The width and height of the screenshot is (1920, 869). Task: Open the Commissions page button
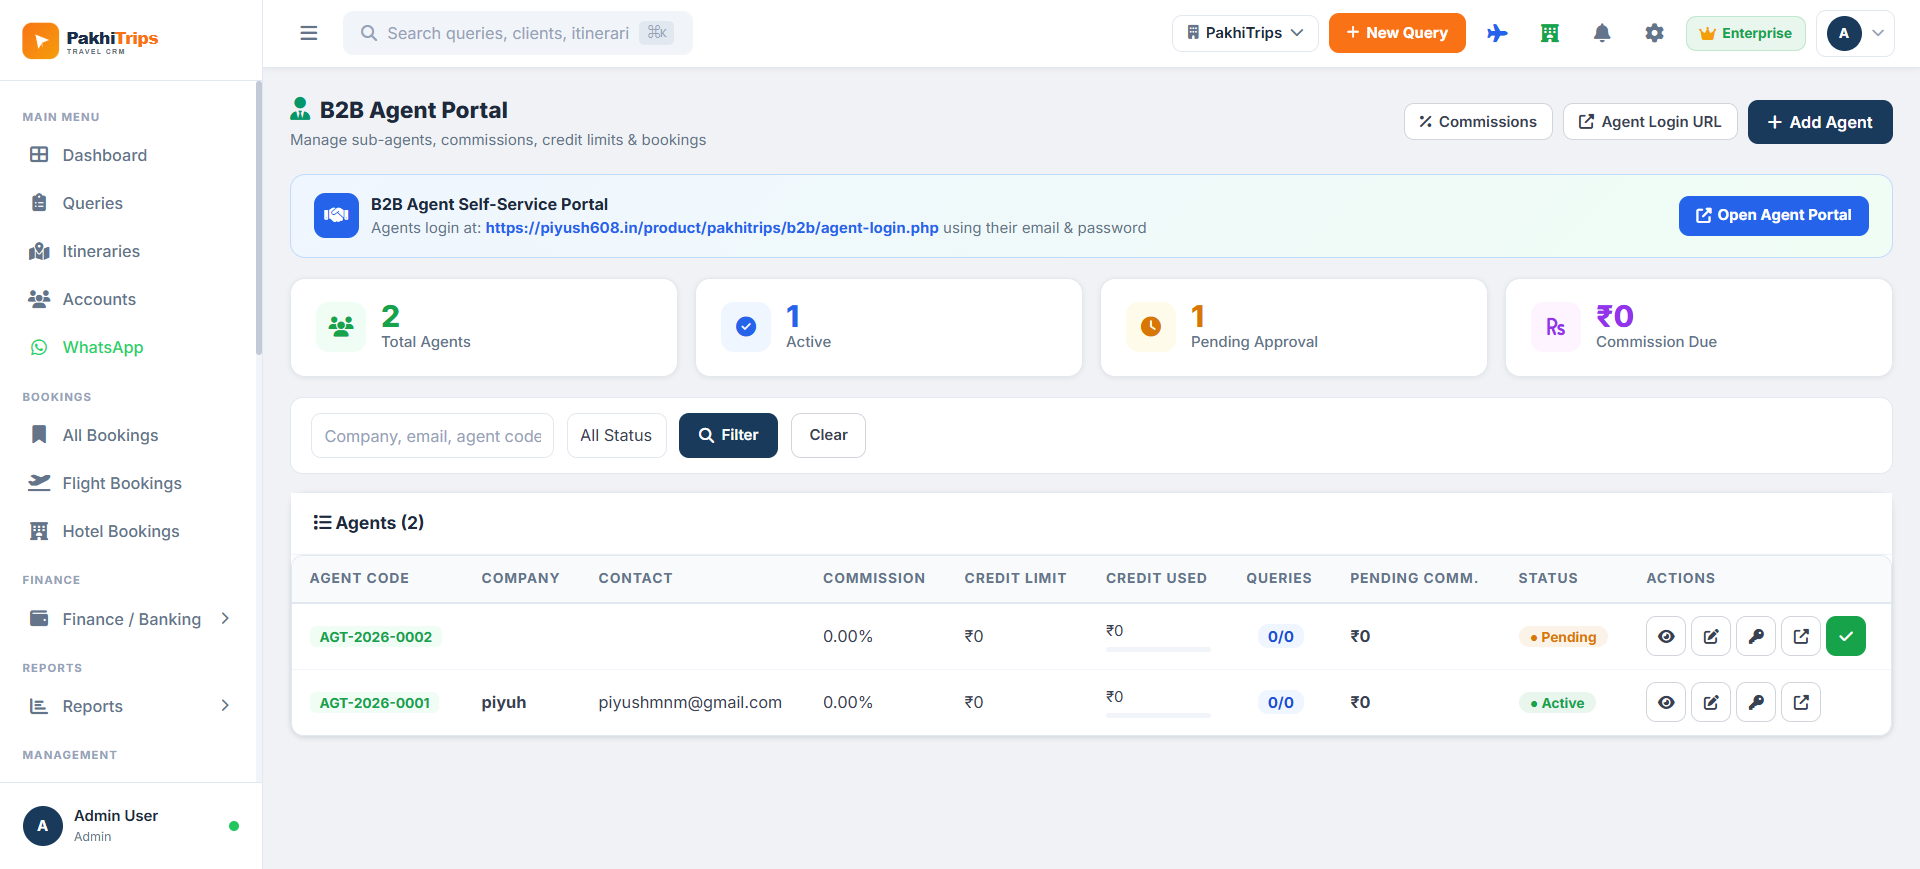pos(1478,122)
